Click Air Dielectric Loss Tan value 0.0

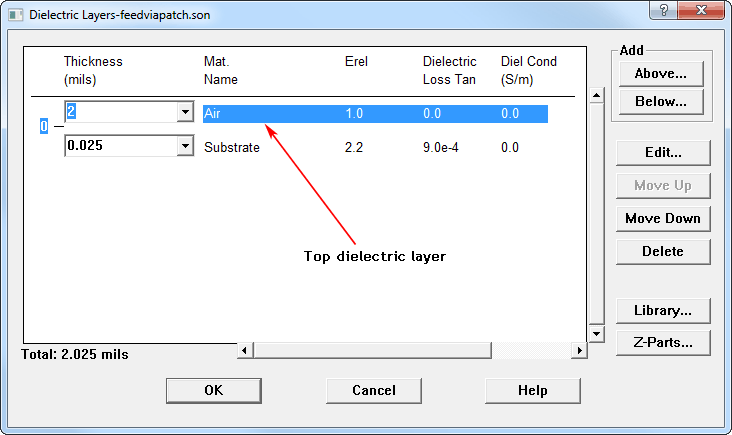tap(432, 113)
